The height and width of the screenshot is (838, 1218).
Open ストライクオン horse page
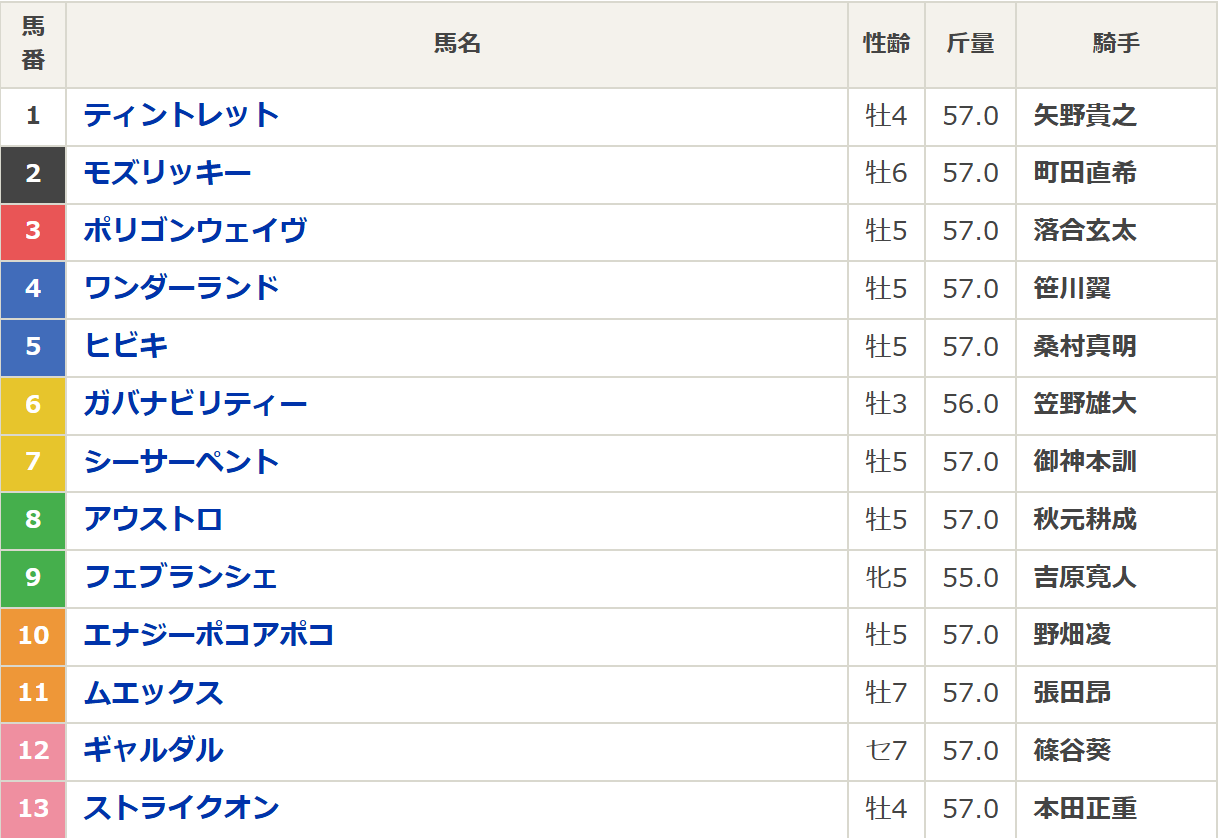[x=181, y=808]
